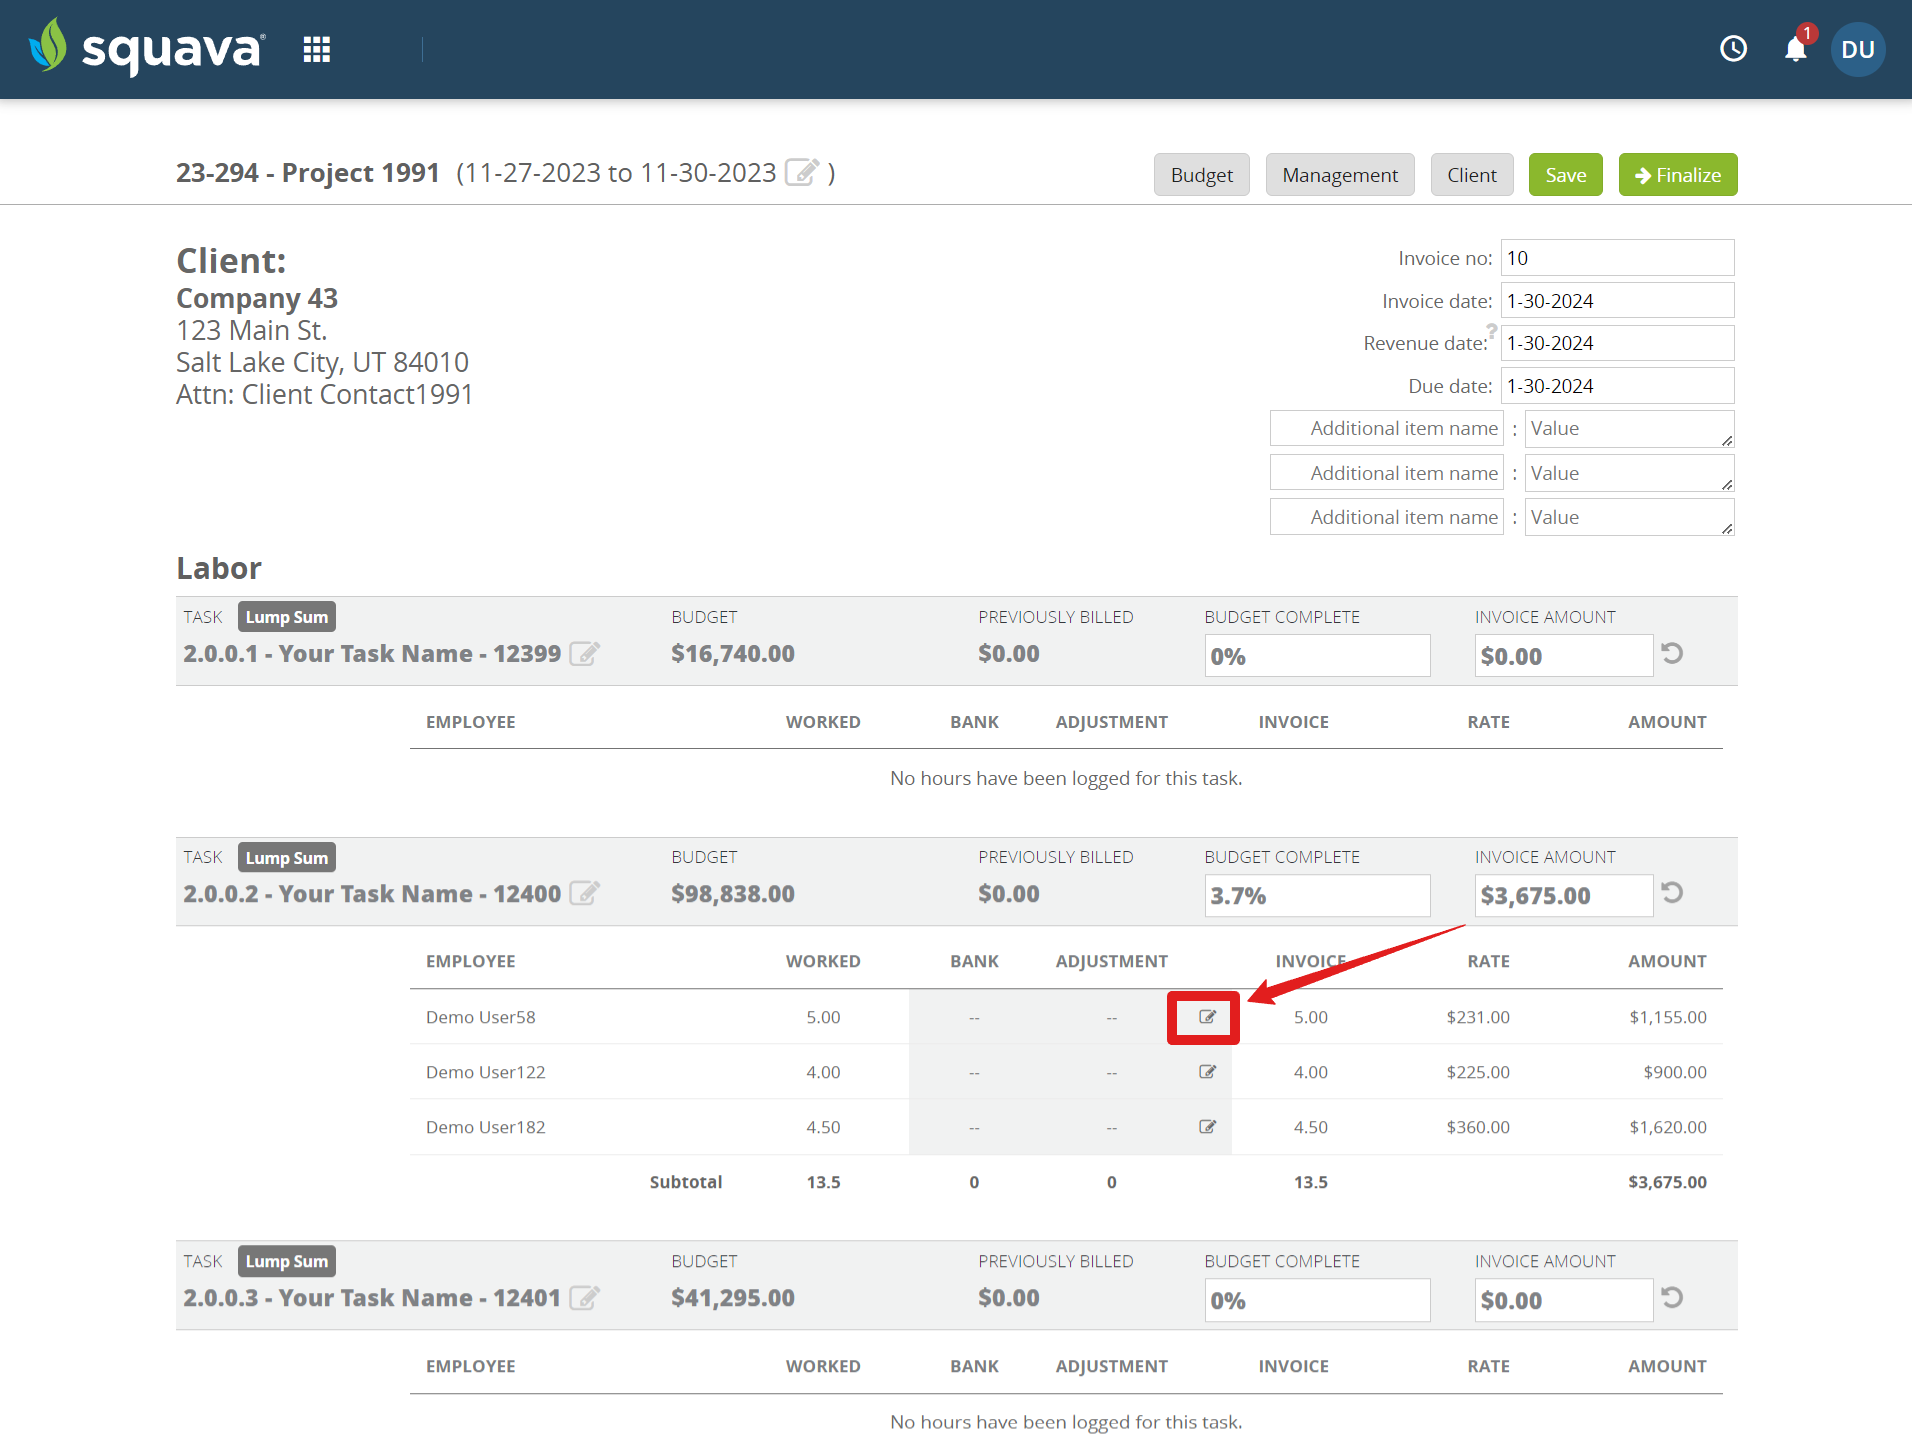This screenshot has width=1912, height=1454.
Task: Click the Labor section heading
Action: [219, 568]
